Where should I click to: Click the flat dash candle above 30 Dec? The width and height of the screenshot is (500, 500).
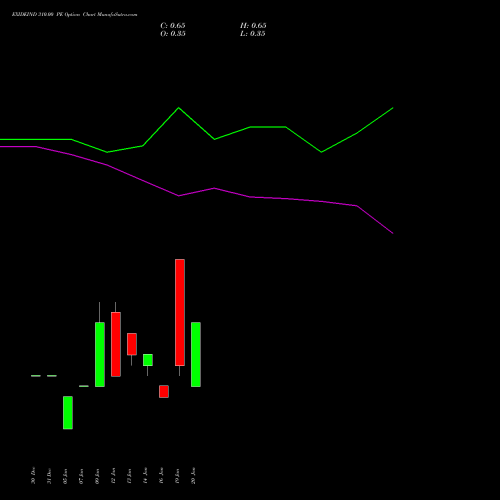[x=36, y=376]
